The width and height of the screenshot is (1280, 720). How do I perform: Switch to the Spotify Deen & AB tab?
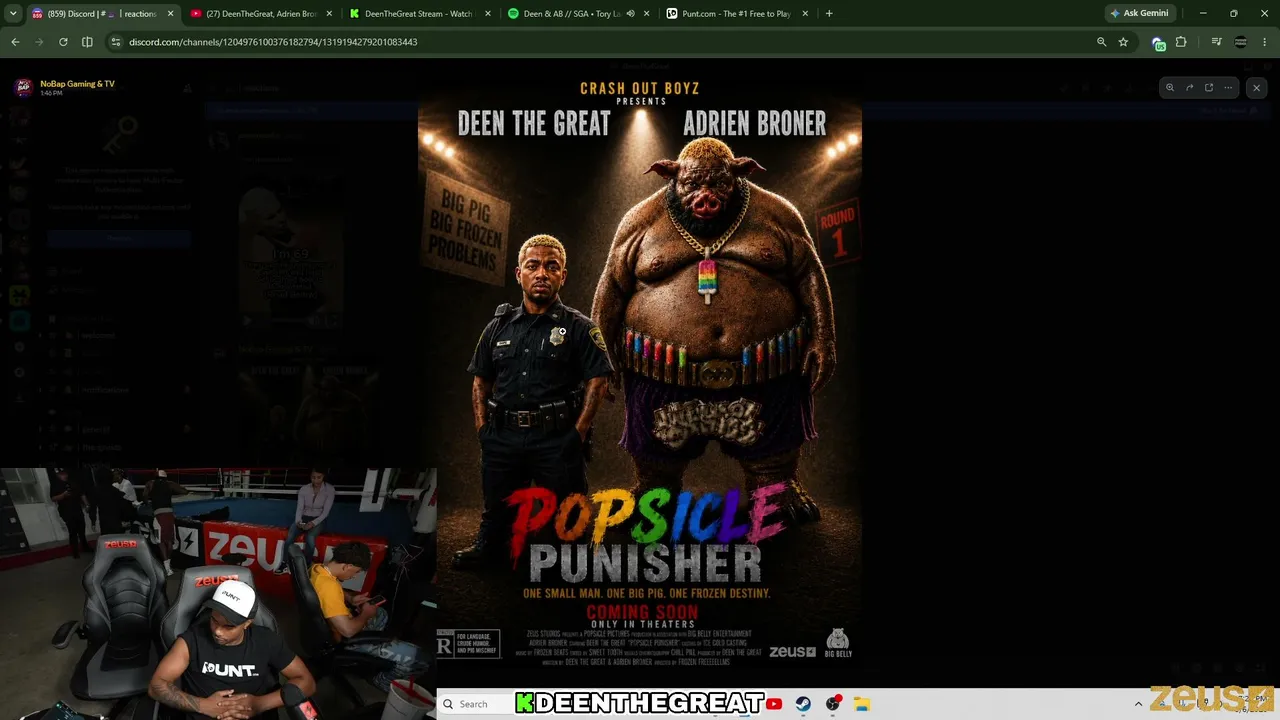click(577, 14)
